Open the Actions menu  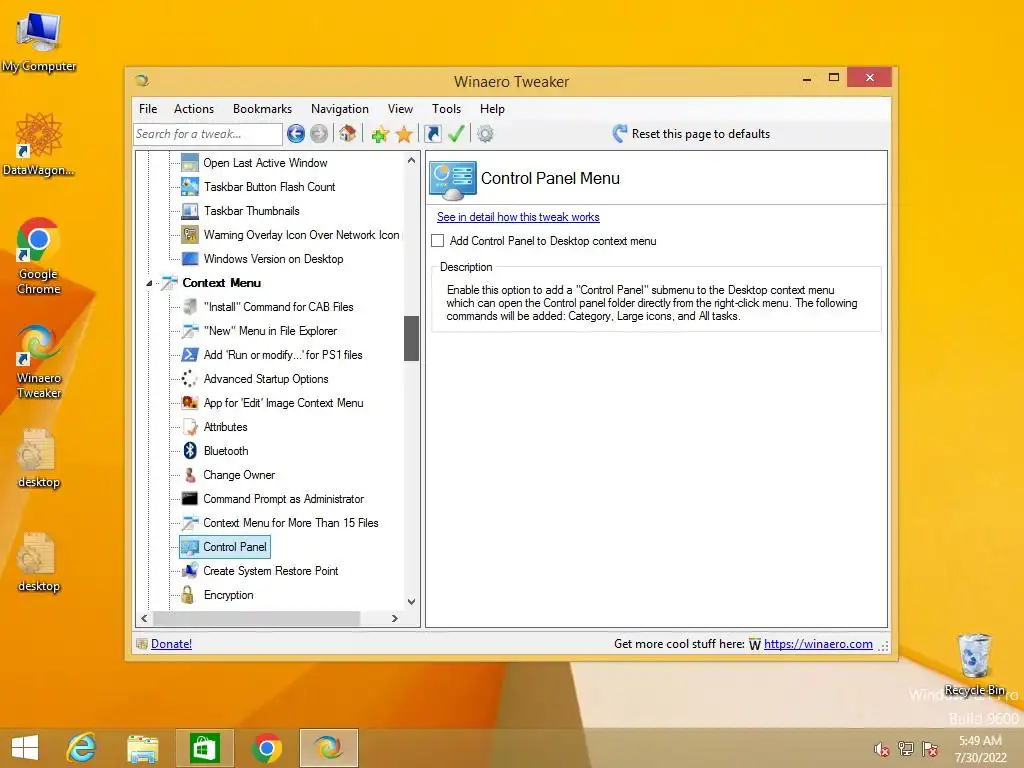[x=194, y=109]
